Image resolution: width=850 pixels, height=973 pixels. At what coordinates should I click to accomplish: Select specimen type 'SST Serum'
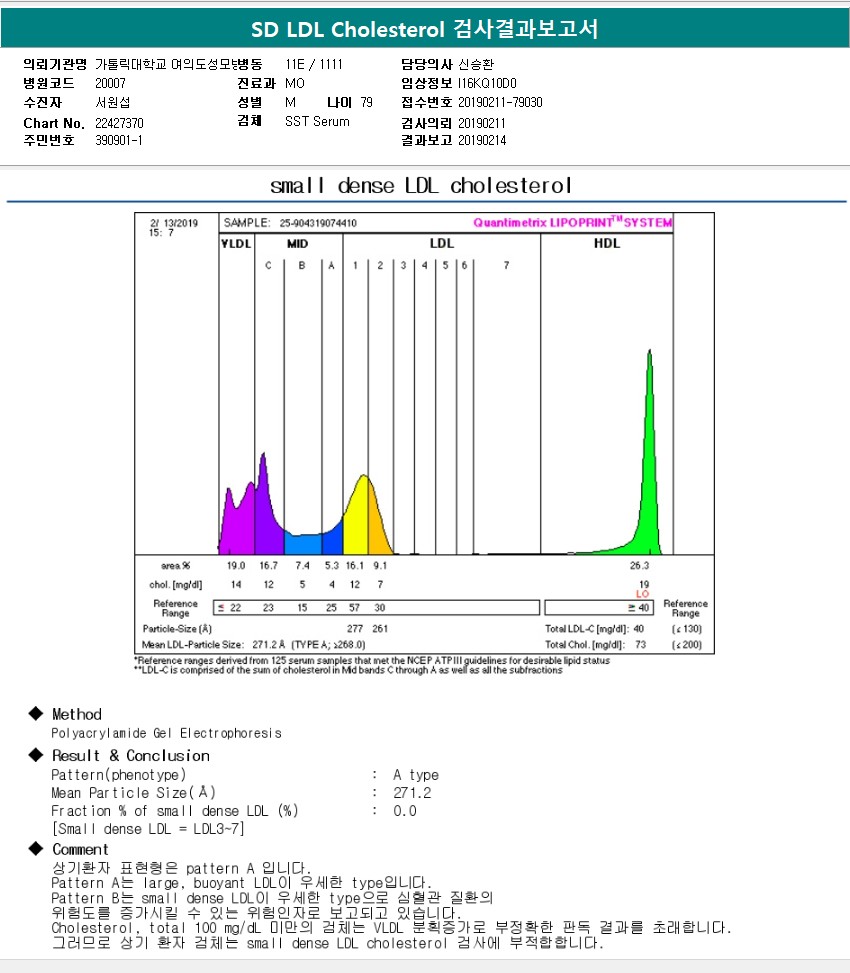(317, 122)
